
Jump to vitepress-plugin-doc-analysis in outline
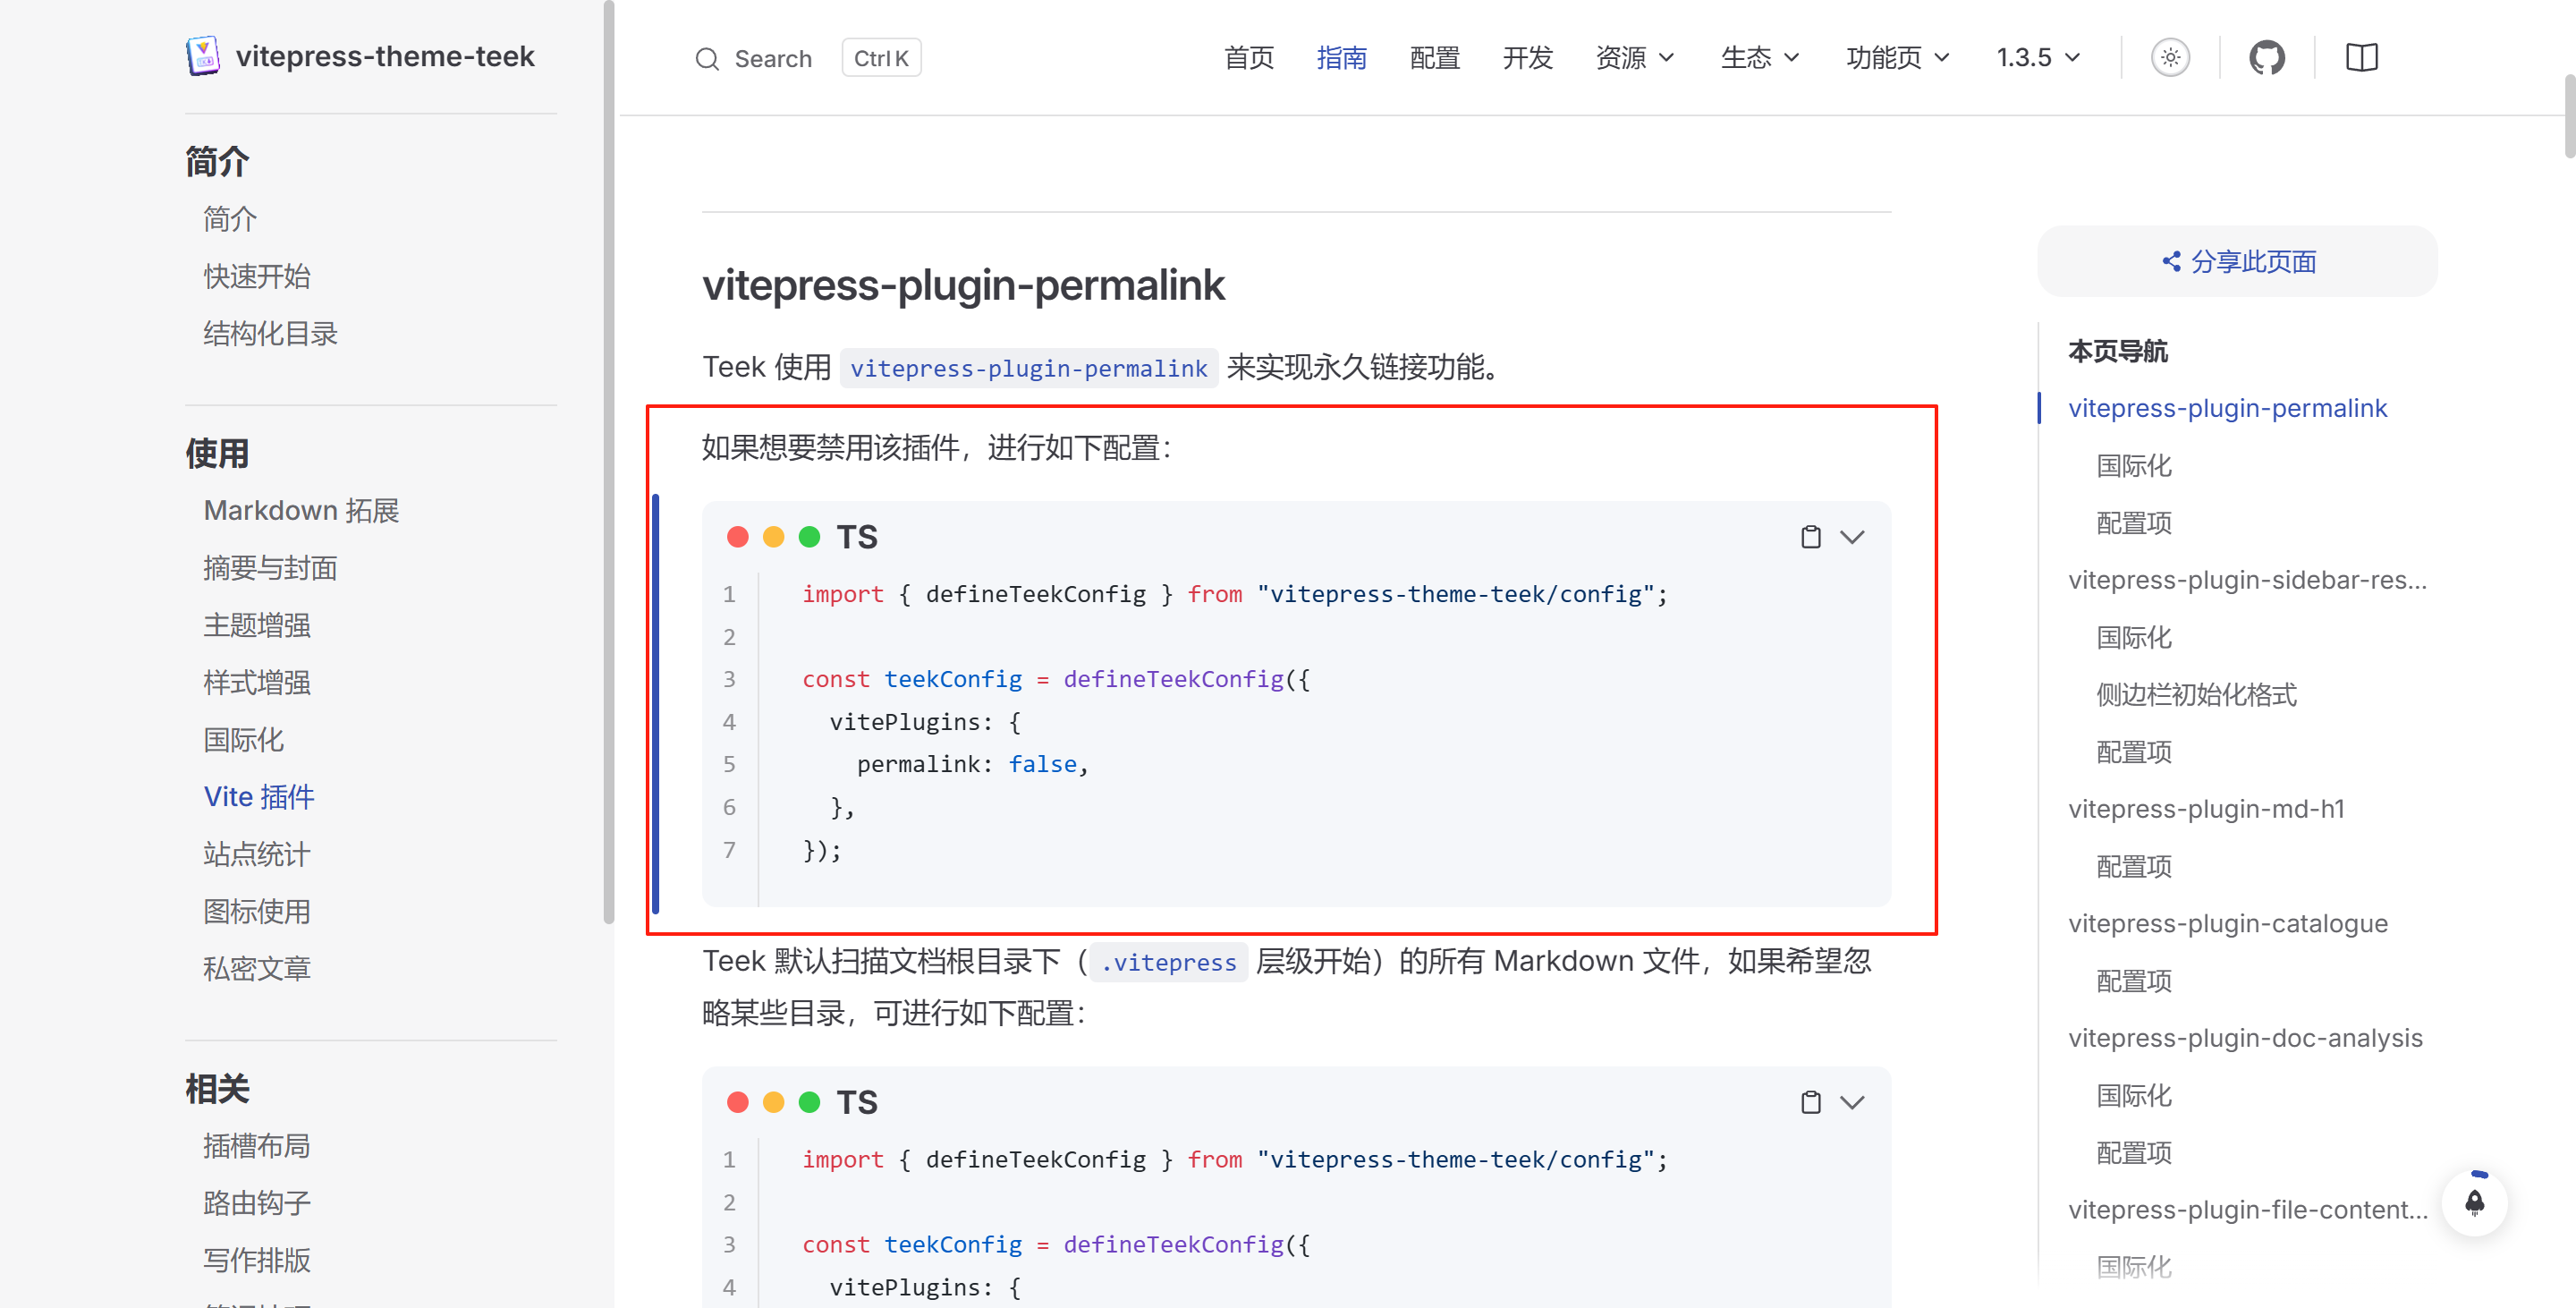pos(2245,1038)
